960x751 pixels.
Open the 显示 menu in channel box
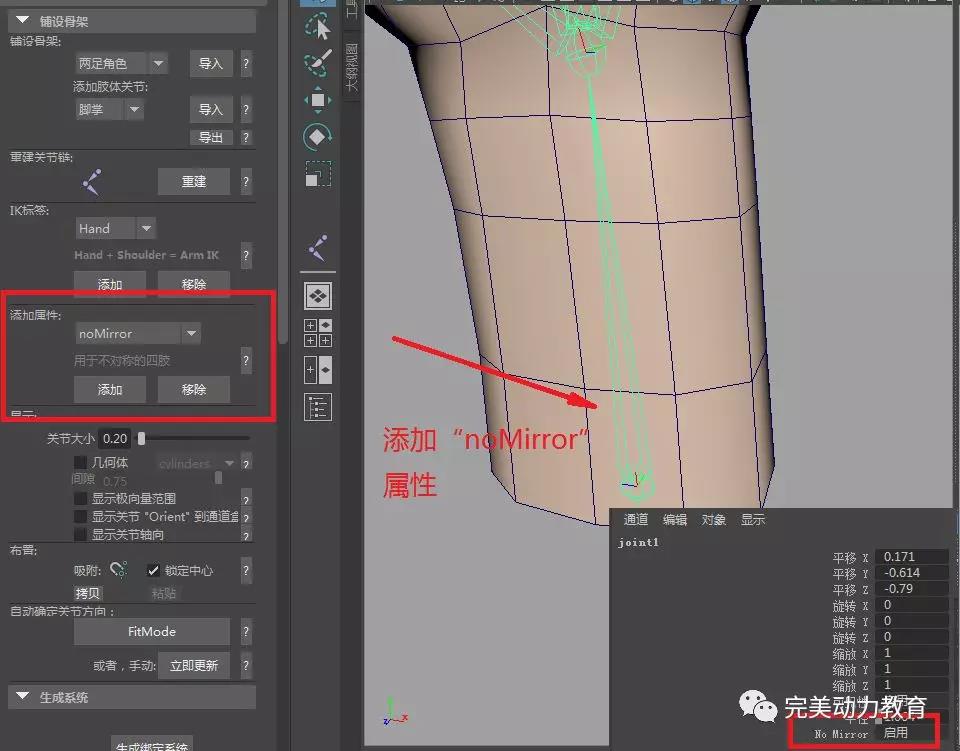(x=753, y=519)
